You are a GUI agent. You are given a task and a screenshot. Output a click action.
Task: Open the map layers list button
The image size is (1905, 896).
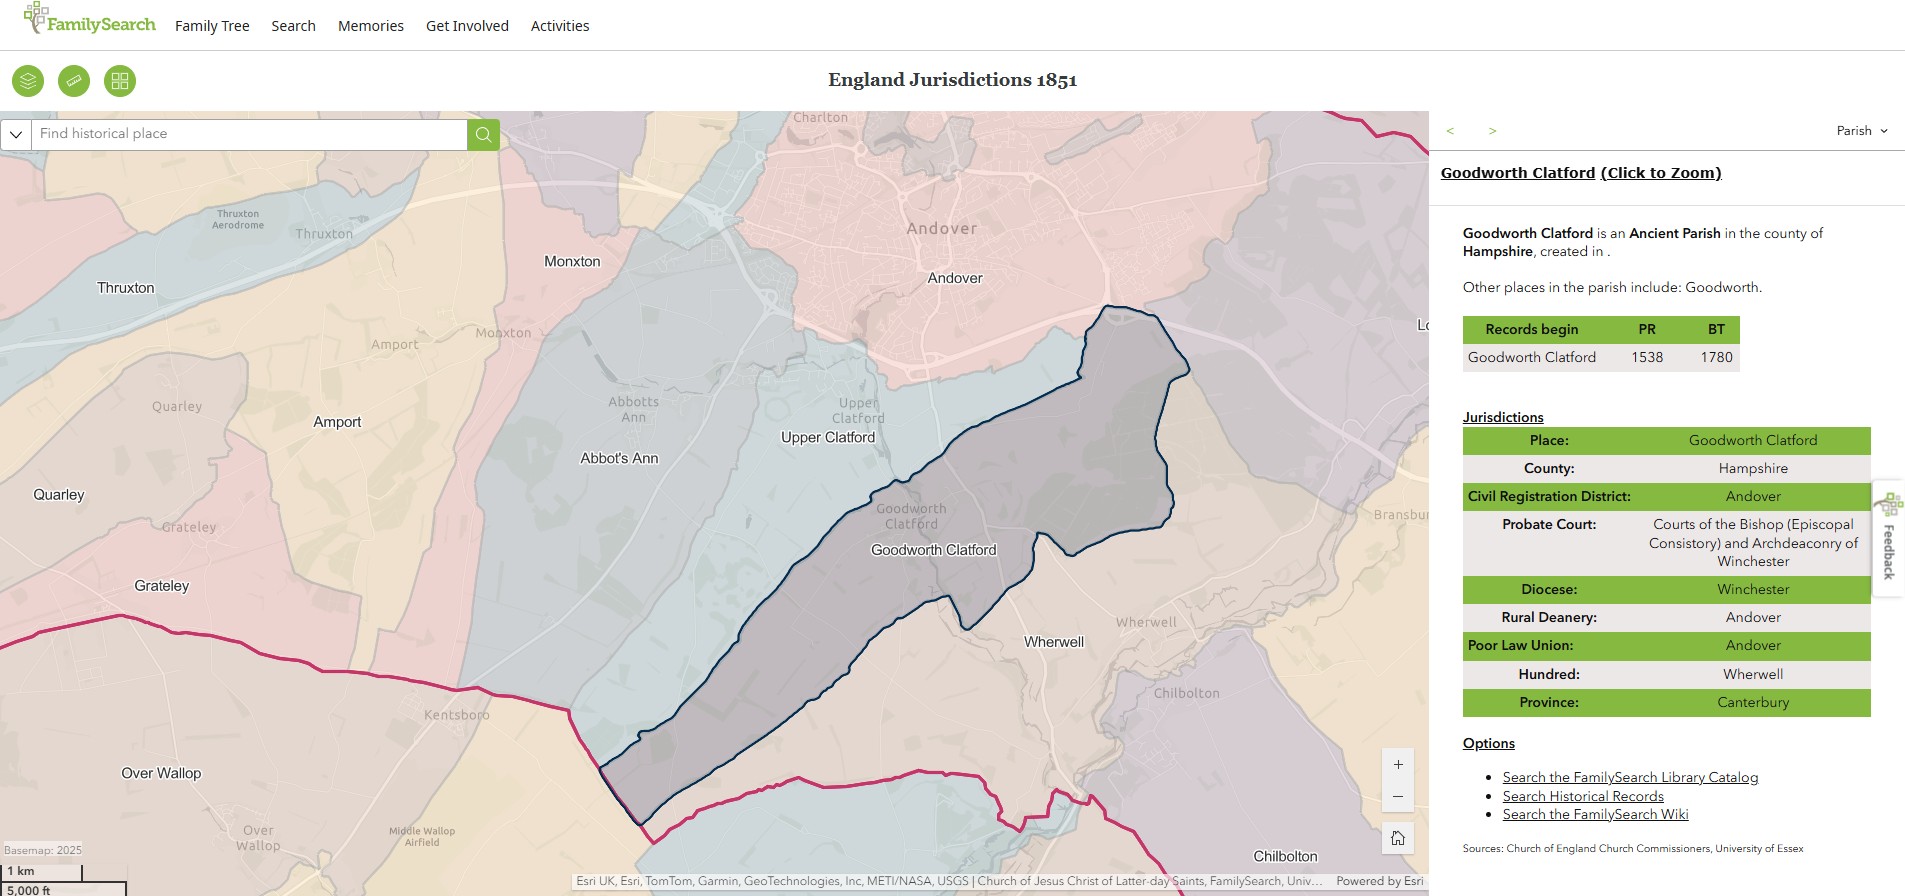pos(28,81)
